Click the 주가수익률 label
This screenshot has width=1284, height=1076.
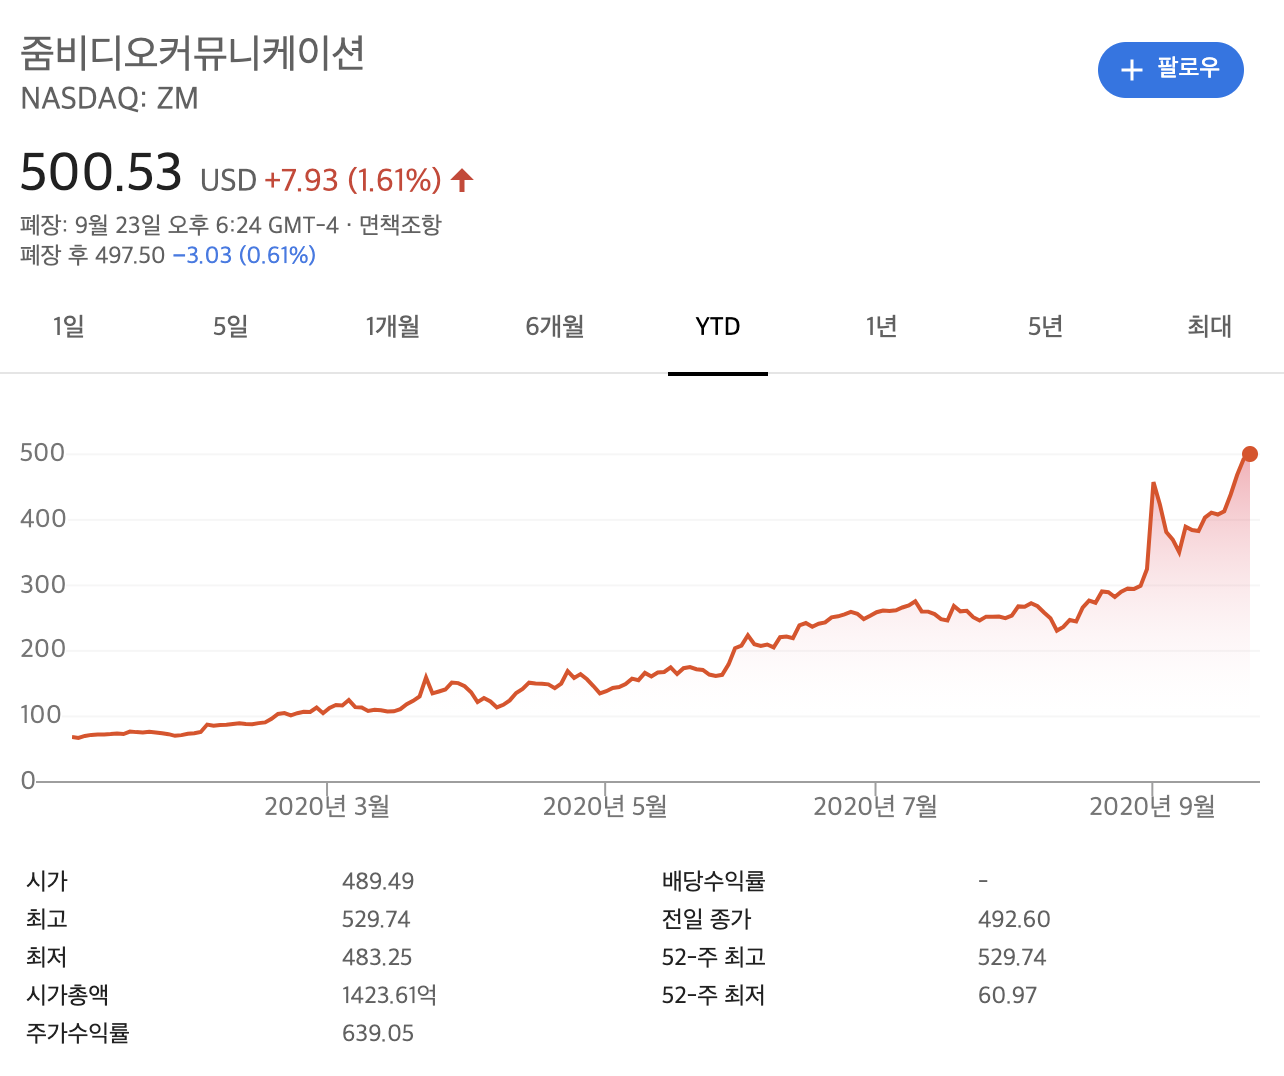click(78, 1033)
